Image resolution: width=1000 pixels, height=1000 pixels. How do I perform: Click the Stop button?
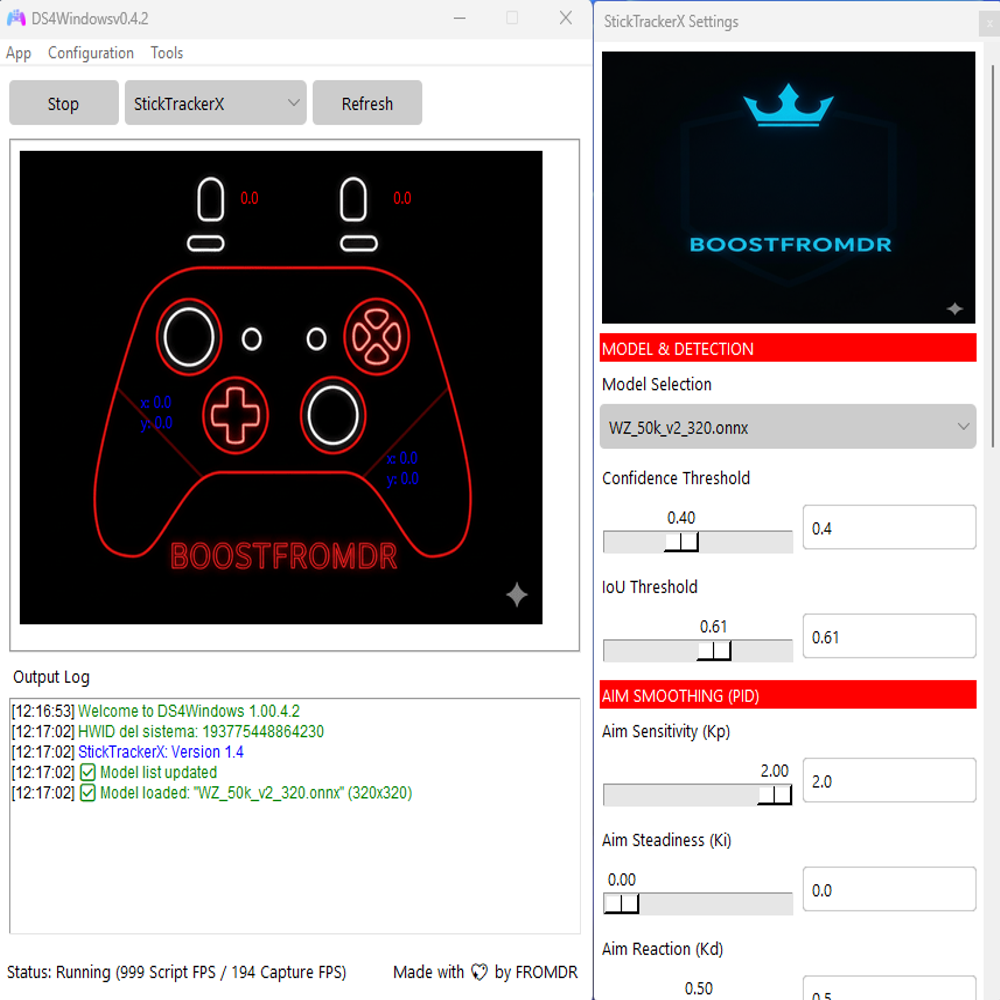tap(64, 103)
